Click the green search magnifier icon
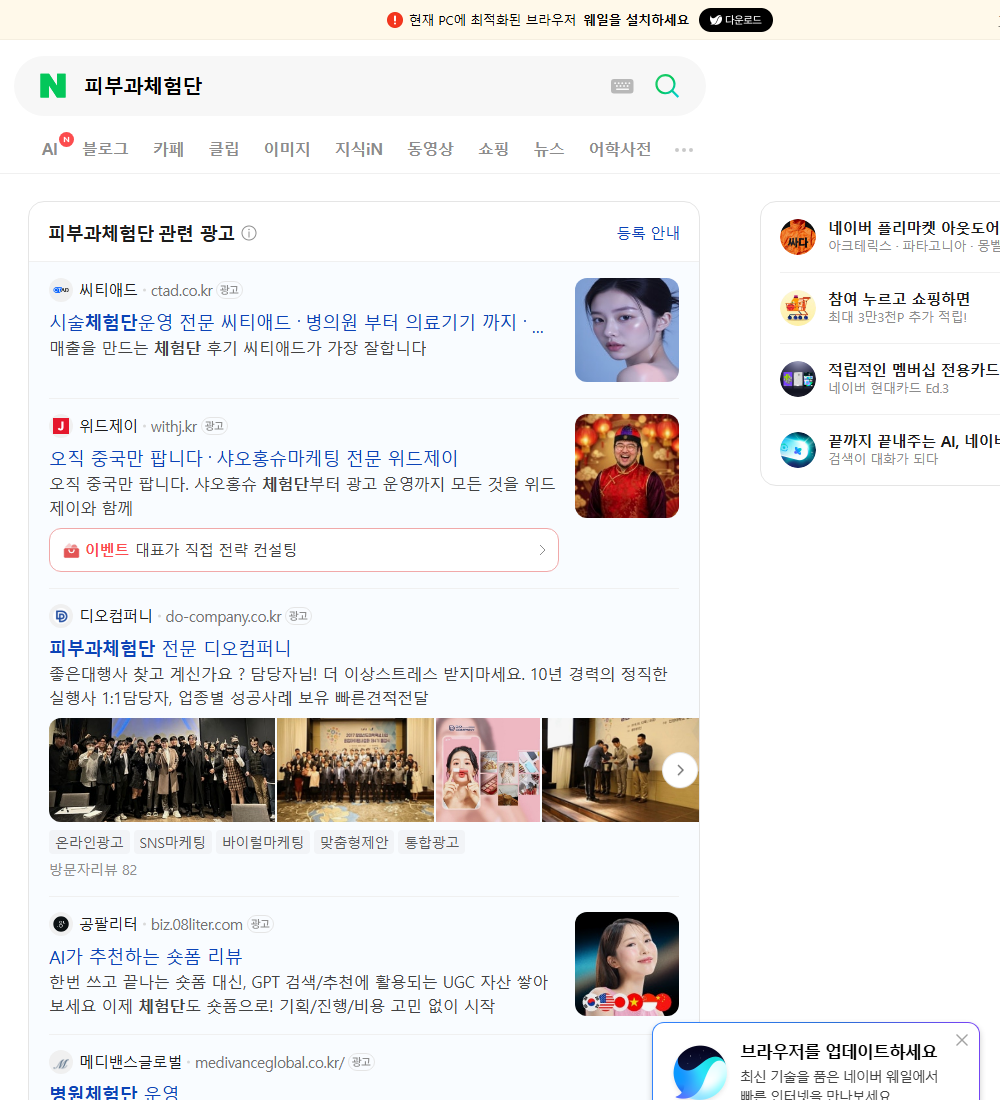Screen dimensions: 1000x1100 667,86
